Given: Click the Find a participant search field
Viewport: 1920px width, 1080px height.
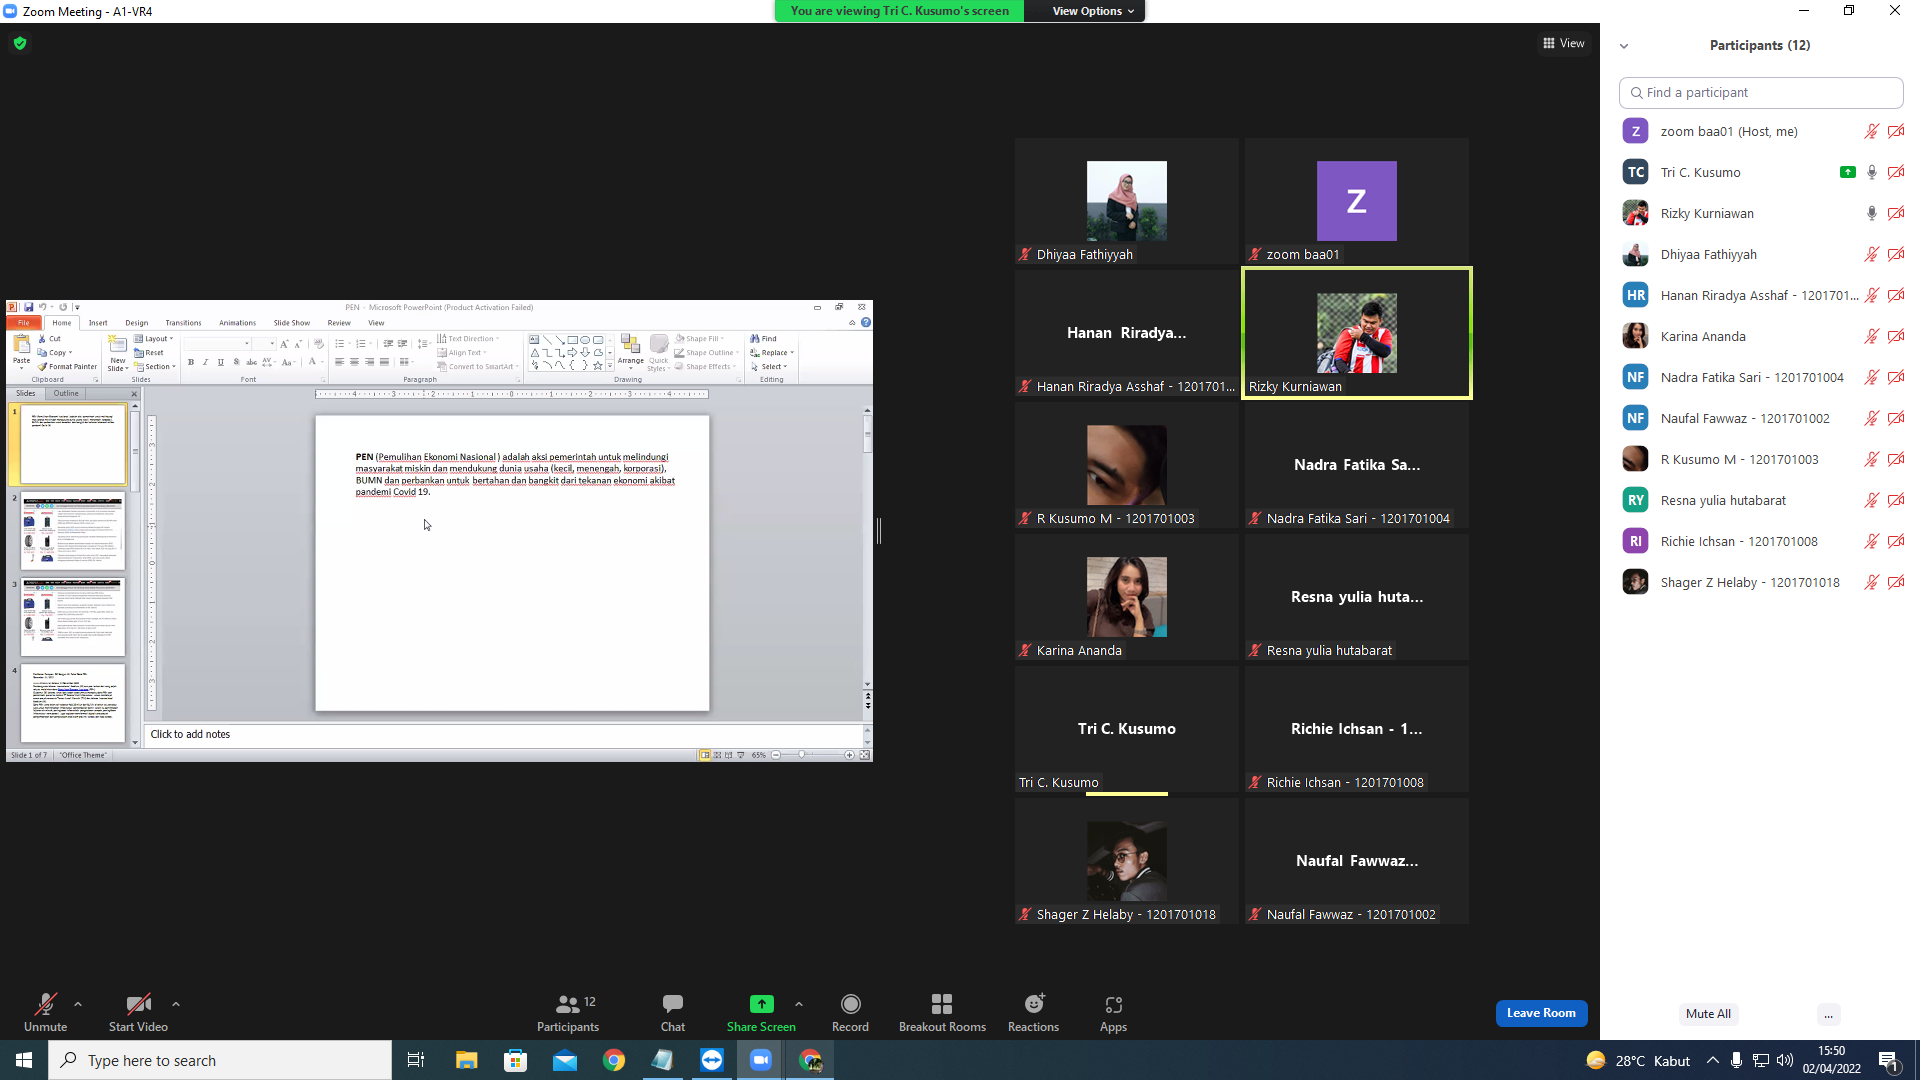Looking at the screenshot, I should click(x=1761, y=93).
